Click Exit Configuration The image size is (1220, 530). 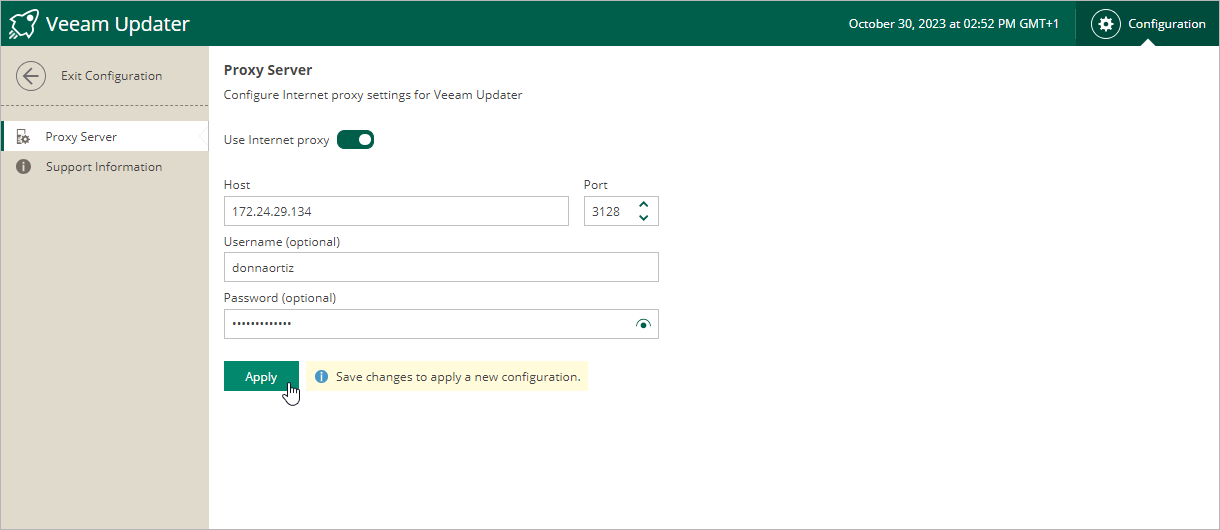[x=111, y=76]
